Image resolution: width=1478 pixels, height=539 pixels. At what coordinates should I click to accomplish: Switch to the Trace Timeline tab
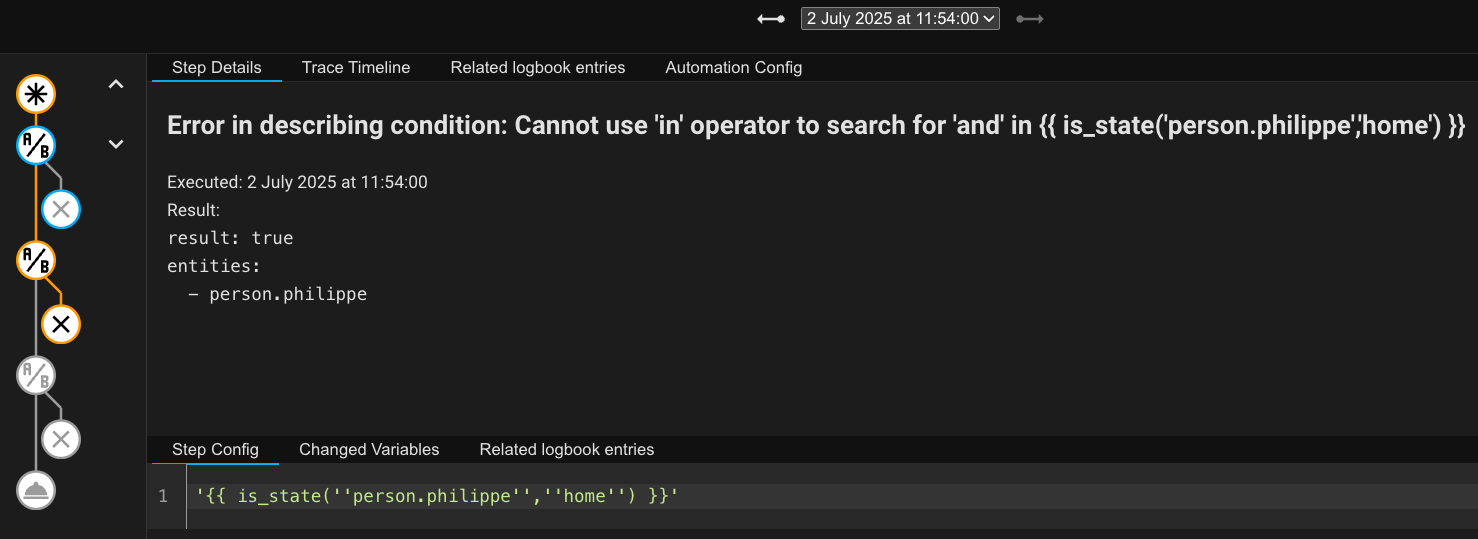coord(356,67)
